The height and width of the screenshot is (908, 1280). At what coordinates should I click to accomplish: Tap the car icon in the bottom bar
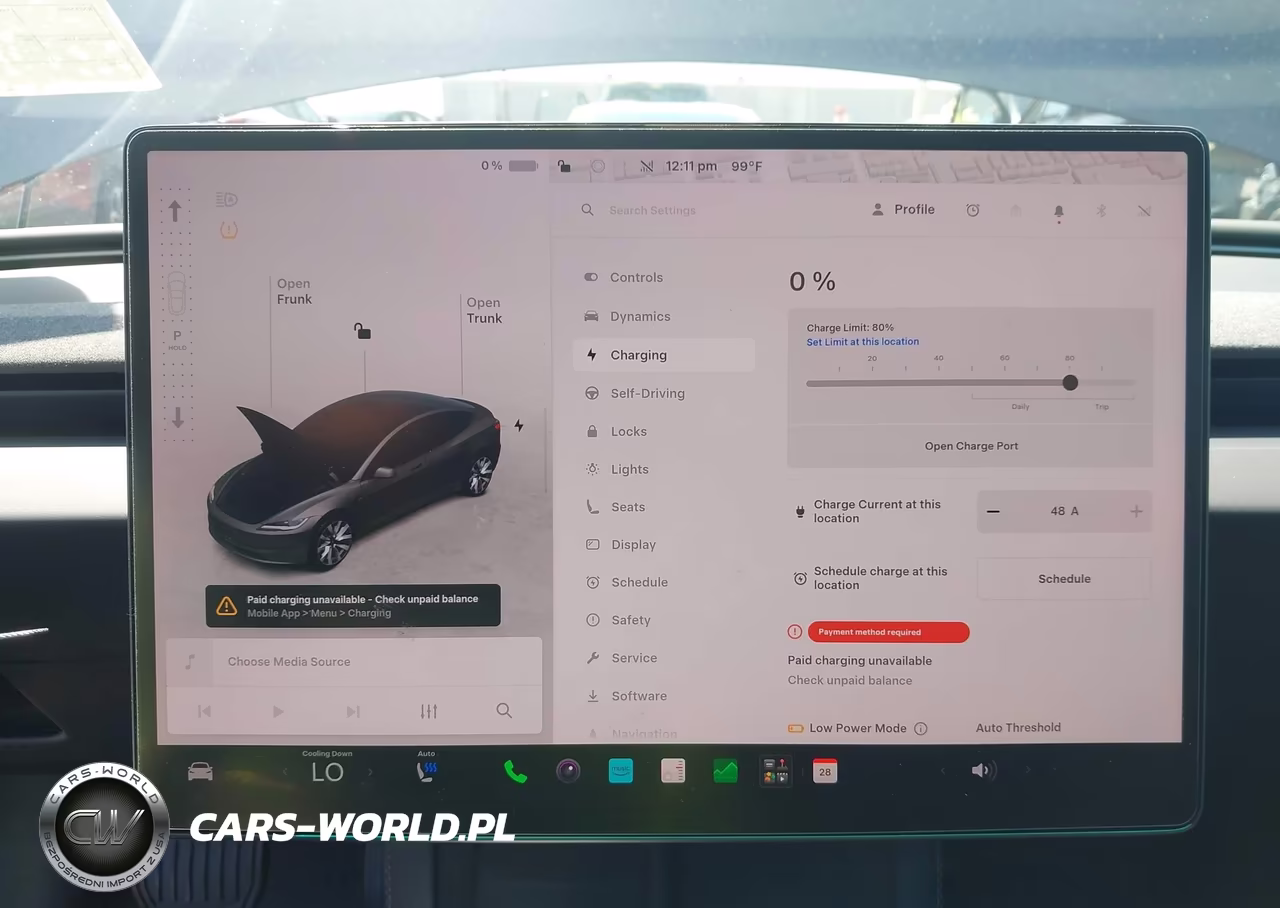tap(200, 771)
